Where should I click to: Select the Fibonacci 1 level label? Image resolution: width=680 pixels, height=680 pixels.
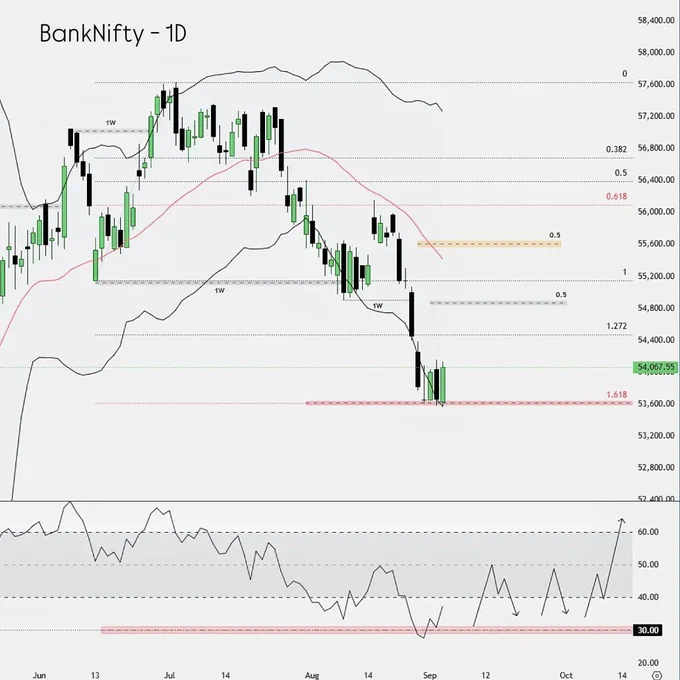[x=624, y=272]
